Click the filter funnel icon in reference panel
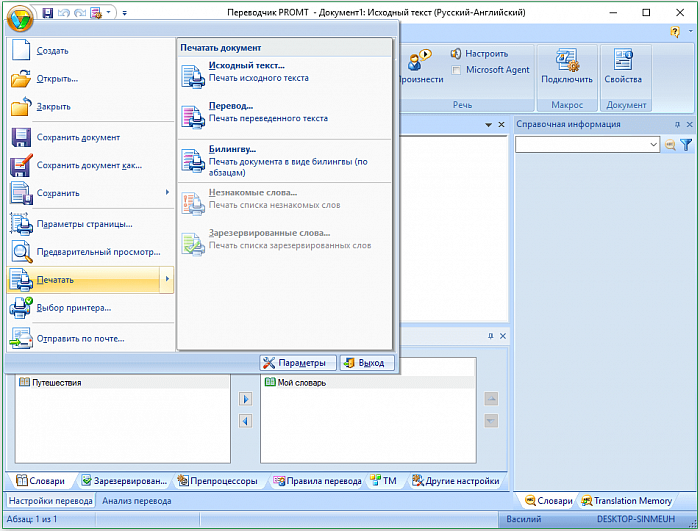 [x=686, y=144]
